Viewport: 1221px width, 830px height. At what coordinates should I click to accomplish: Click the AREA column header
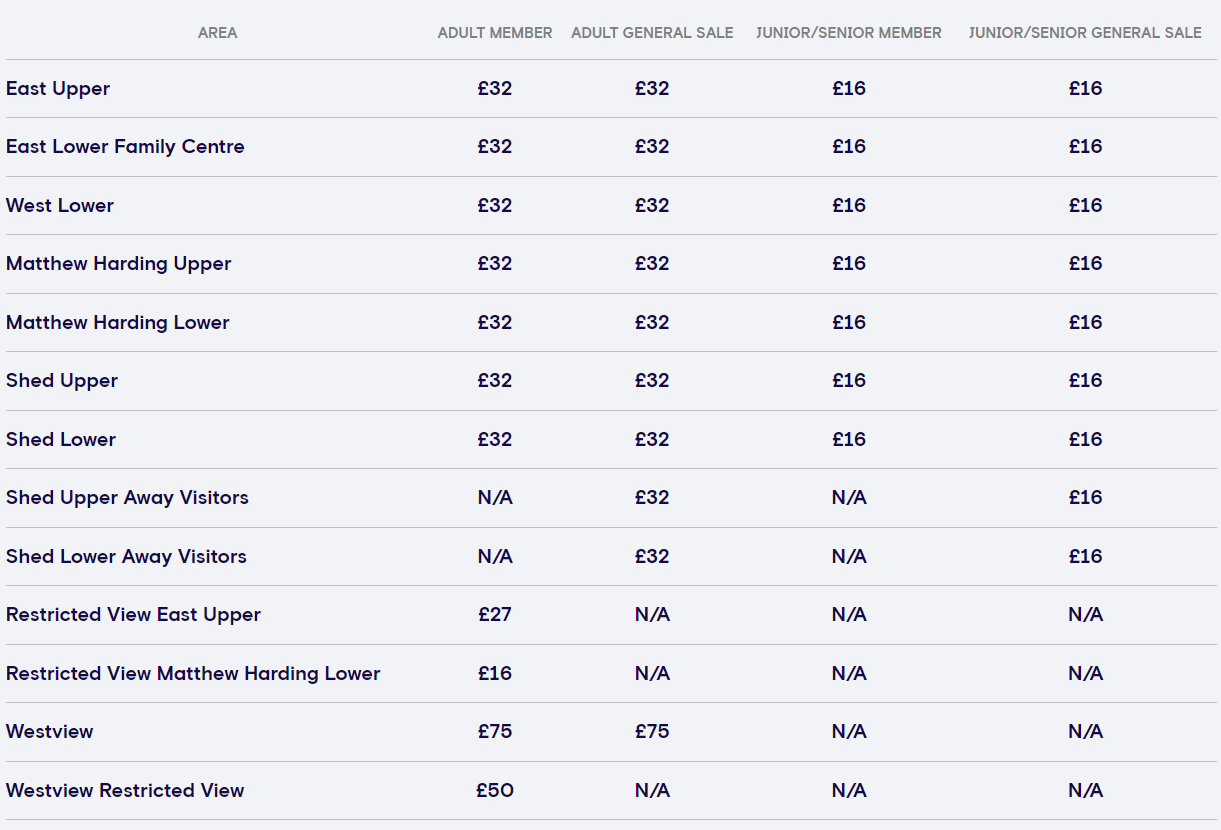coord(217,33)
